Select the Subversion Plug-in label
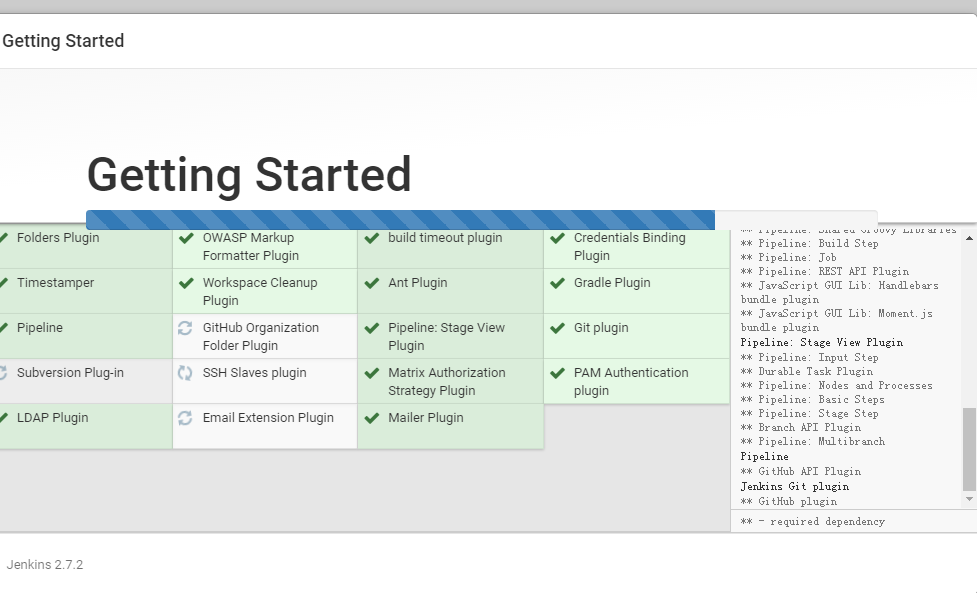 (x=70, y=372)
